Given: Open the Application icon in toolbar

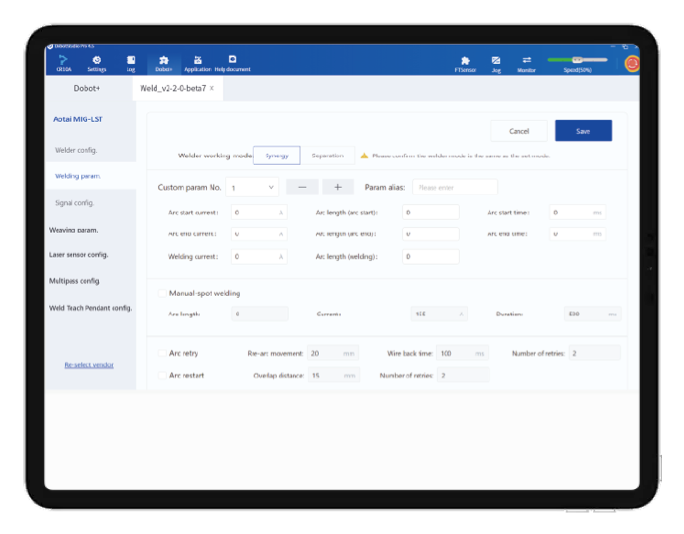Looking at the screenshot, I should click(x=197, y=62).
